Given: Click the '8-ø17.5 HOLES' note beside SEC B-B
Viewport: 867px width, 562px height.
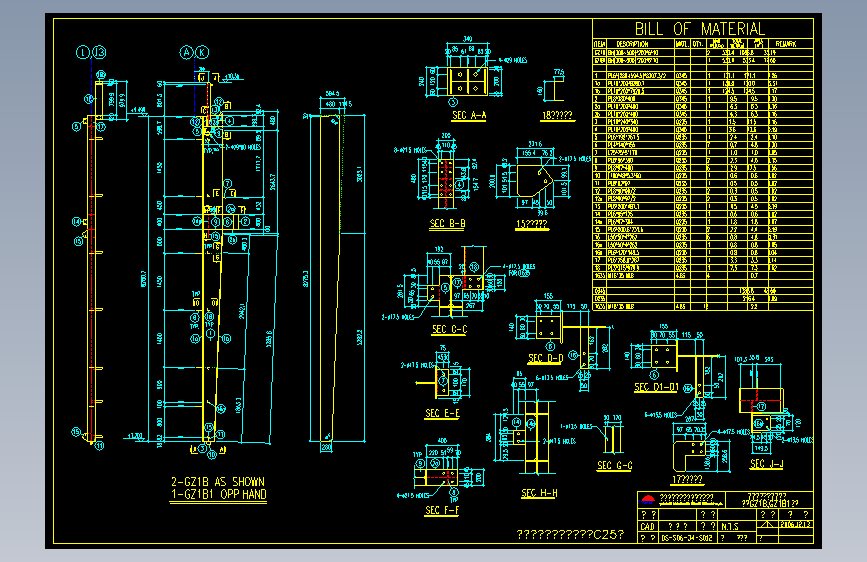Looking at the screenshot, I should coord(410,150).
